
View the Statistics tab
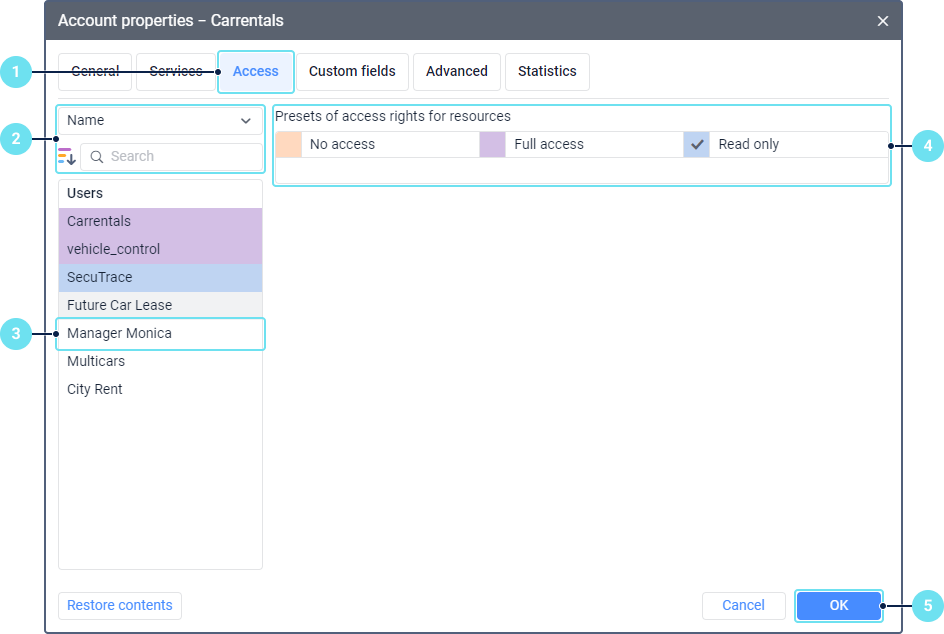click(x=547, y=72)
